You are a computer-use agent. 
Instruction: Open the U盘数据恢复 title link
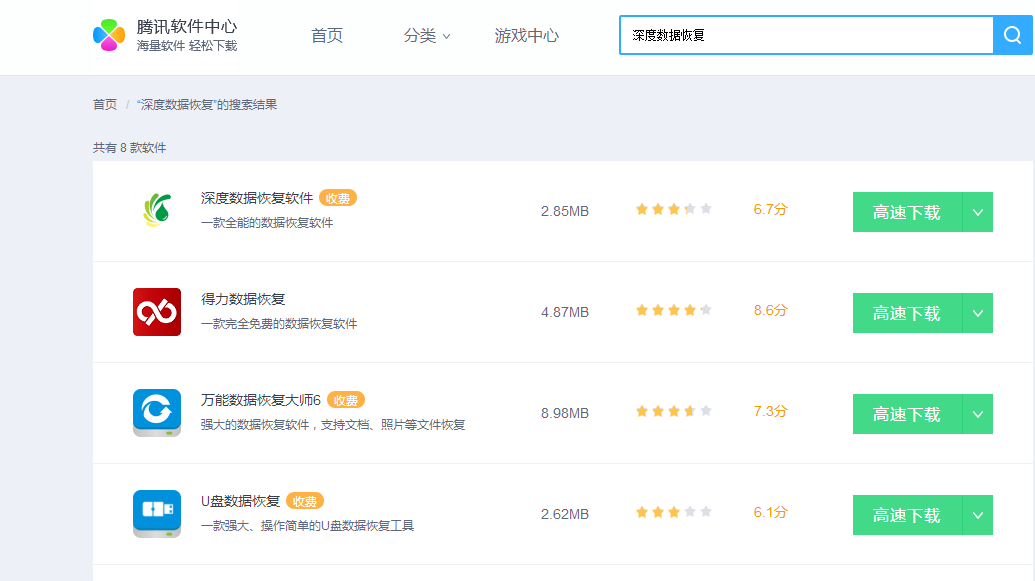(240, 501)
